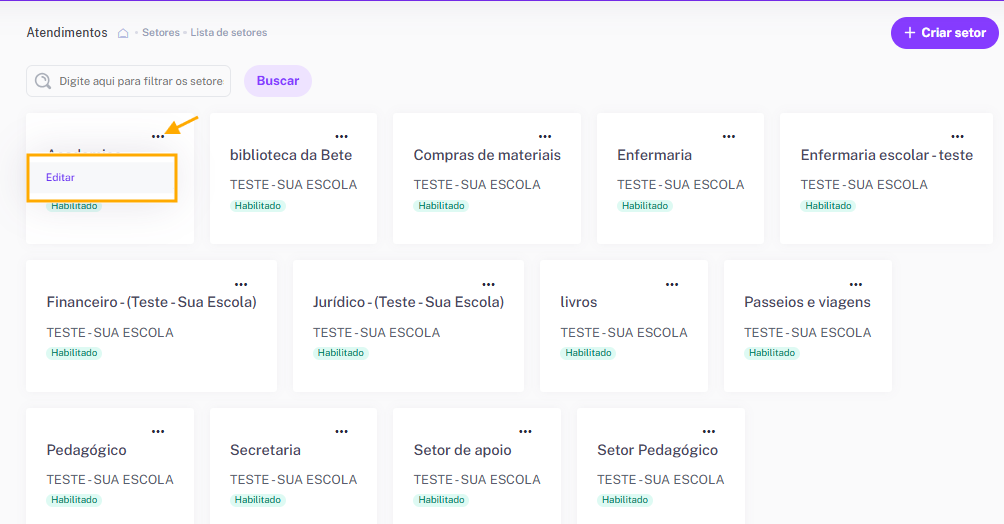Focus the sector filter search field
This screenshot has width=1004, height=524.
pyautogui.click(x=128, y=81)
